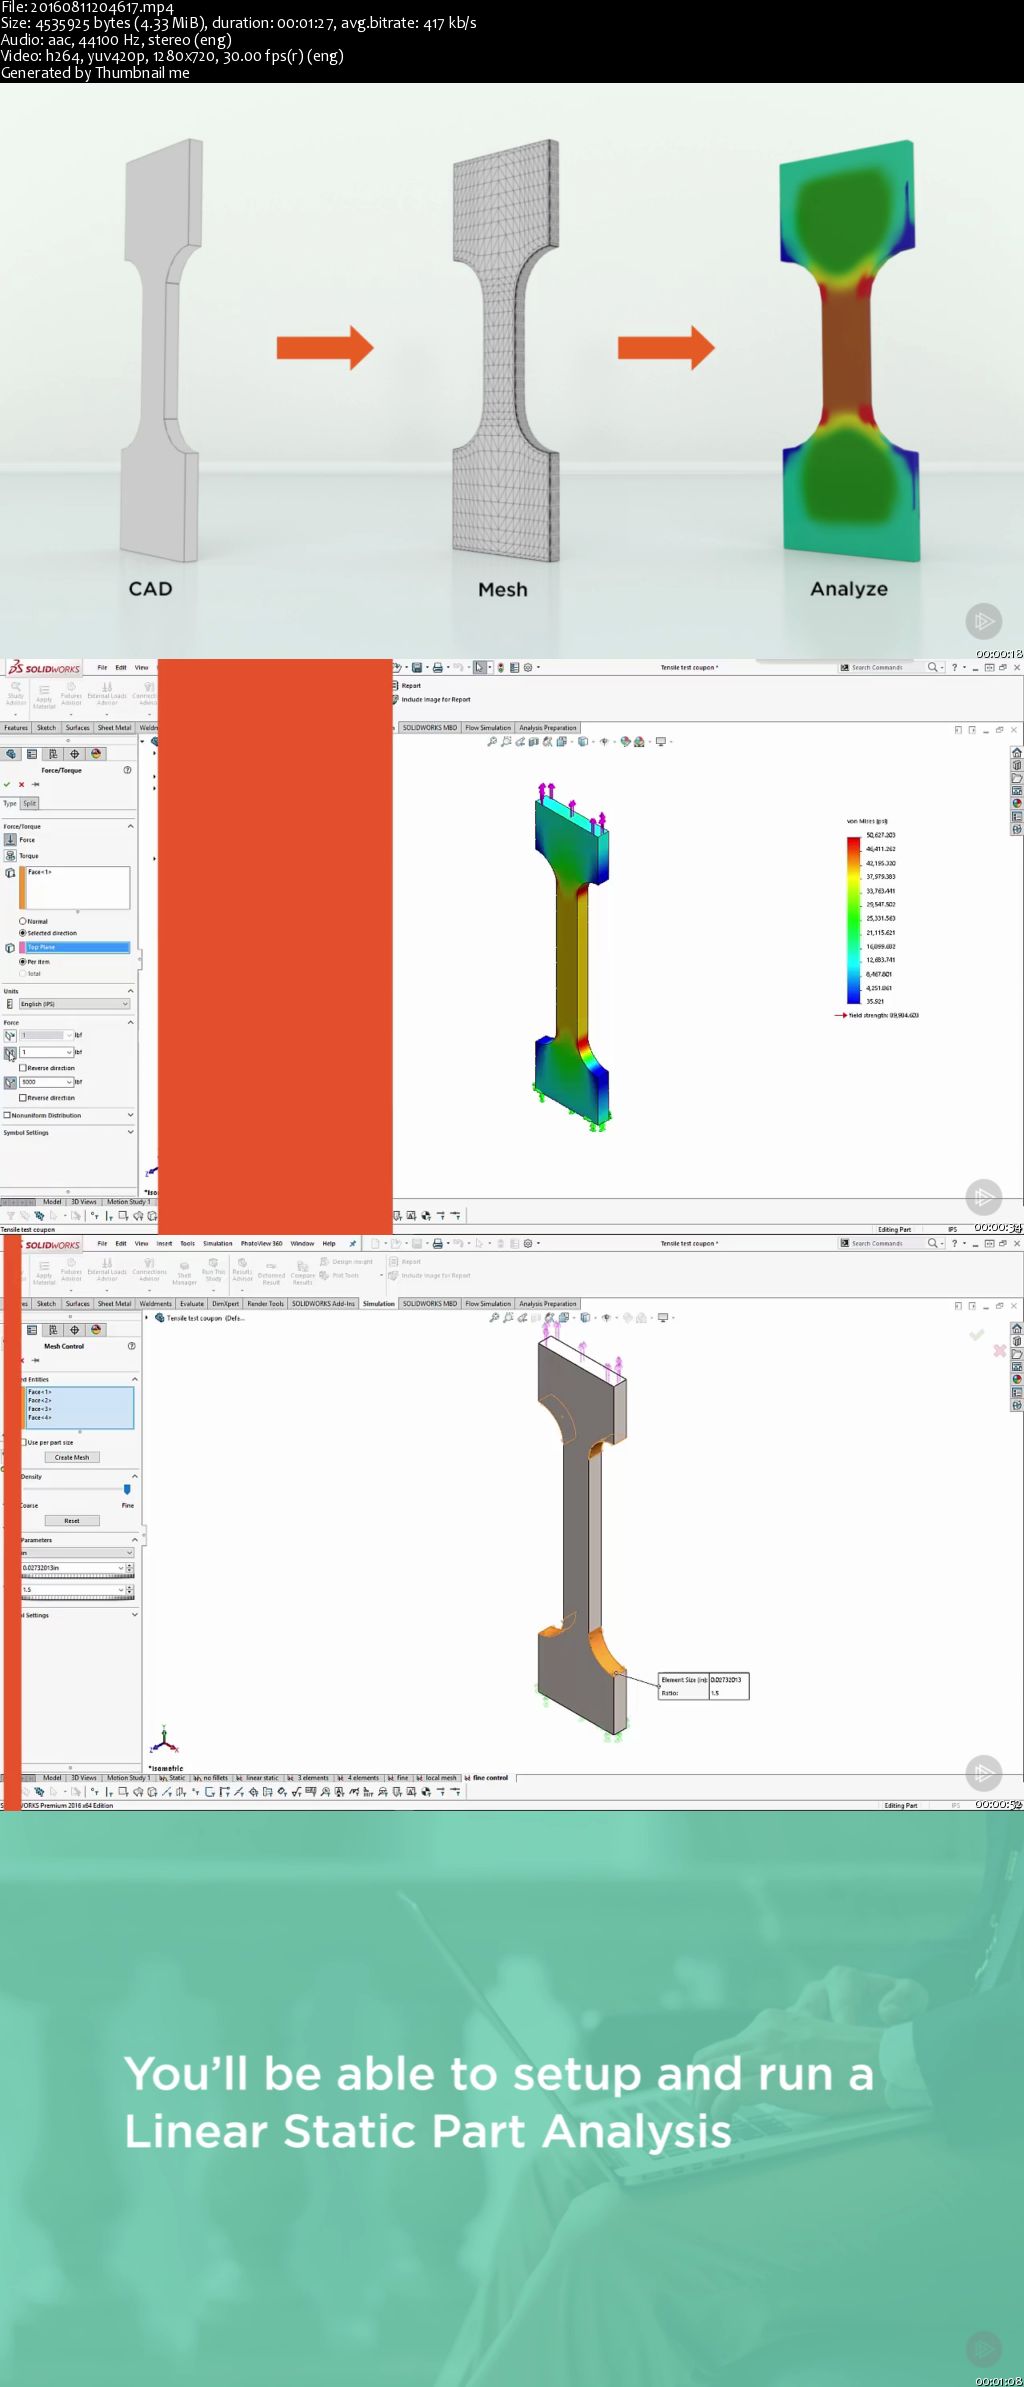This screenshot has height=2387, width=1024.
Task: Click Zoom to Area in von Mises view
Action: coord(507,742)
